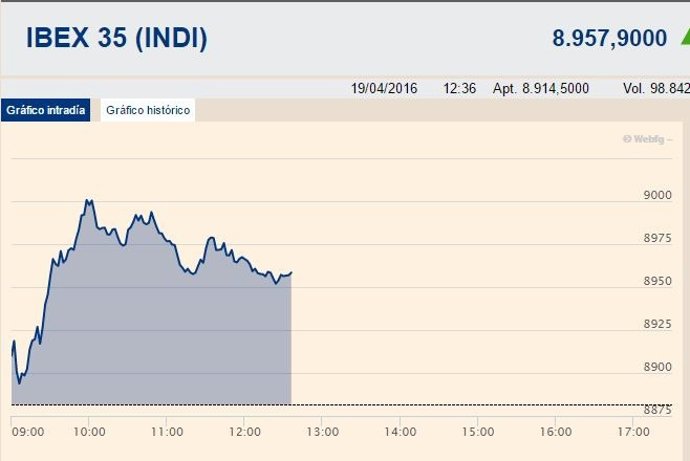Click the 9000 price axis label

tap(657, 196)
